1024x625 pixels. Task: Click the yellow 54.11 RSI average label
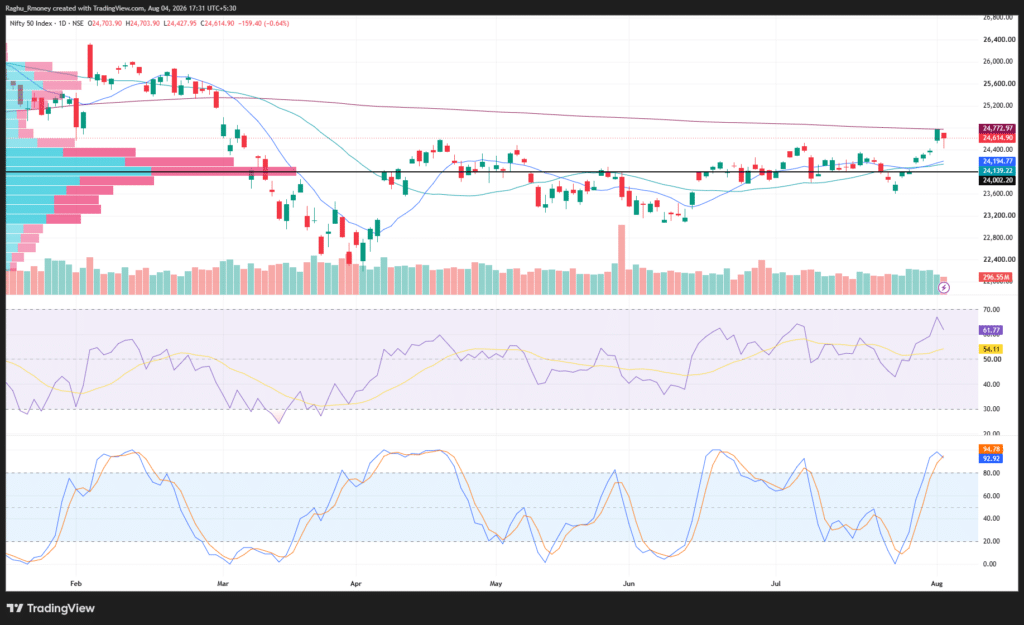tap(991, 349)
